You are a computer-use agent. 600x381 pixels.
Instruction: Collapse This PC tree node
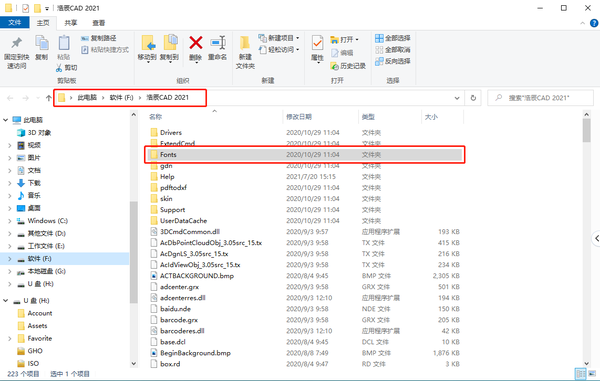point(5,120)
